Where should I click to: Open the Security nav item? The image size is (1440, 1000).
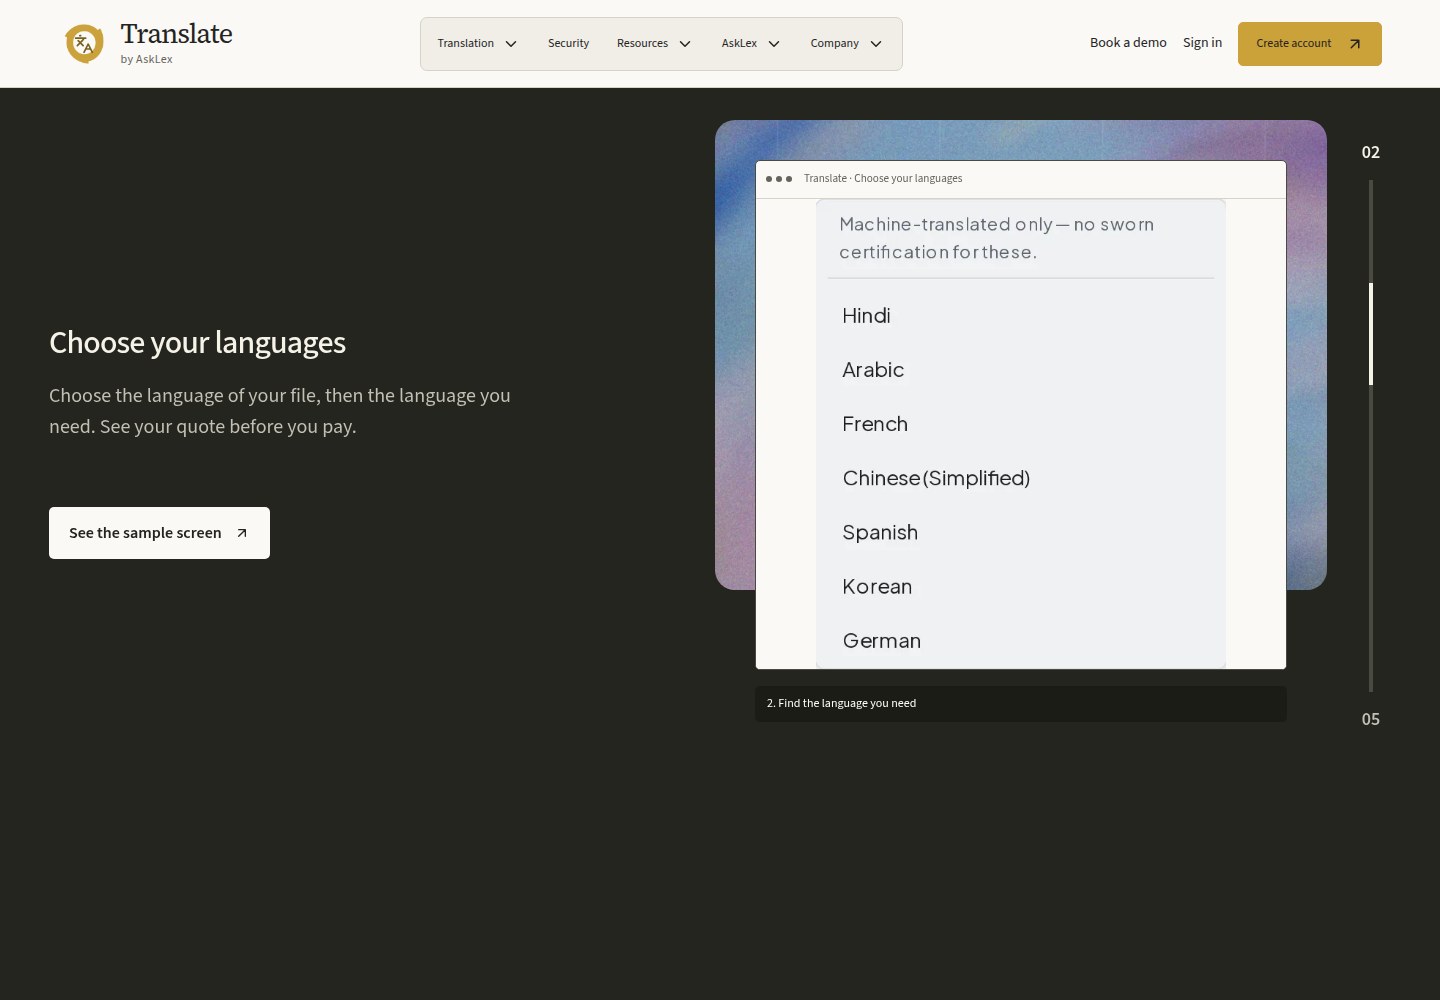(x=568, y=43)
